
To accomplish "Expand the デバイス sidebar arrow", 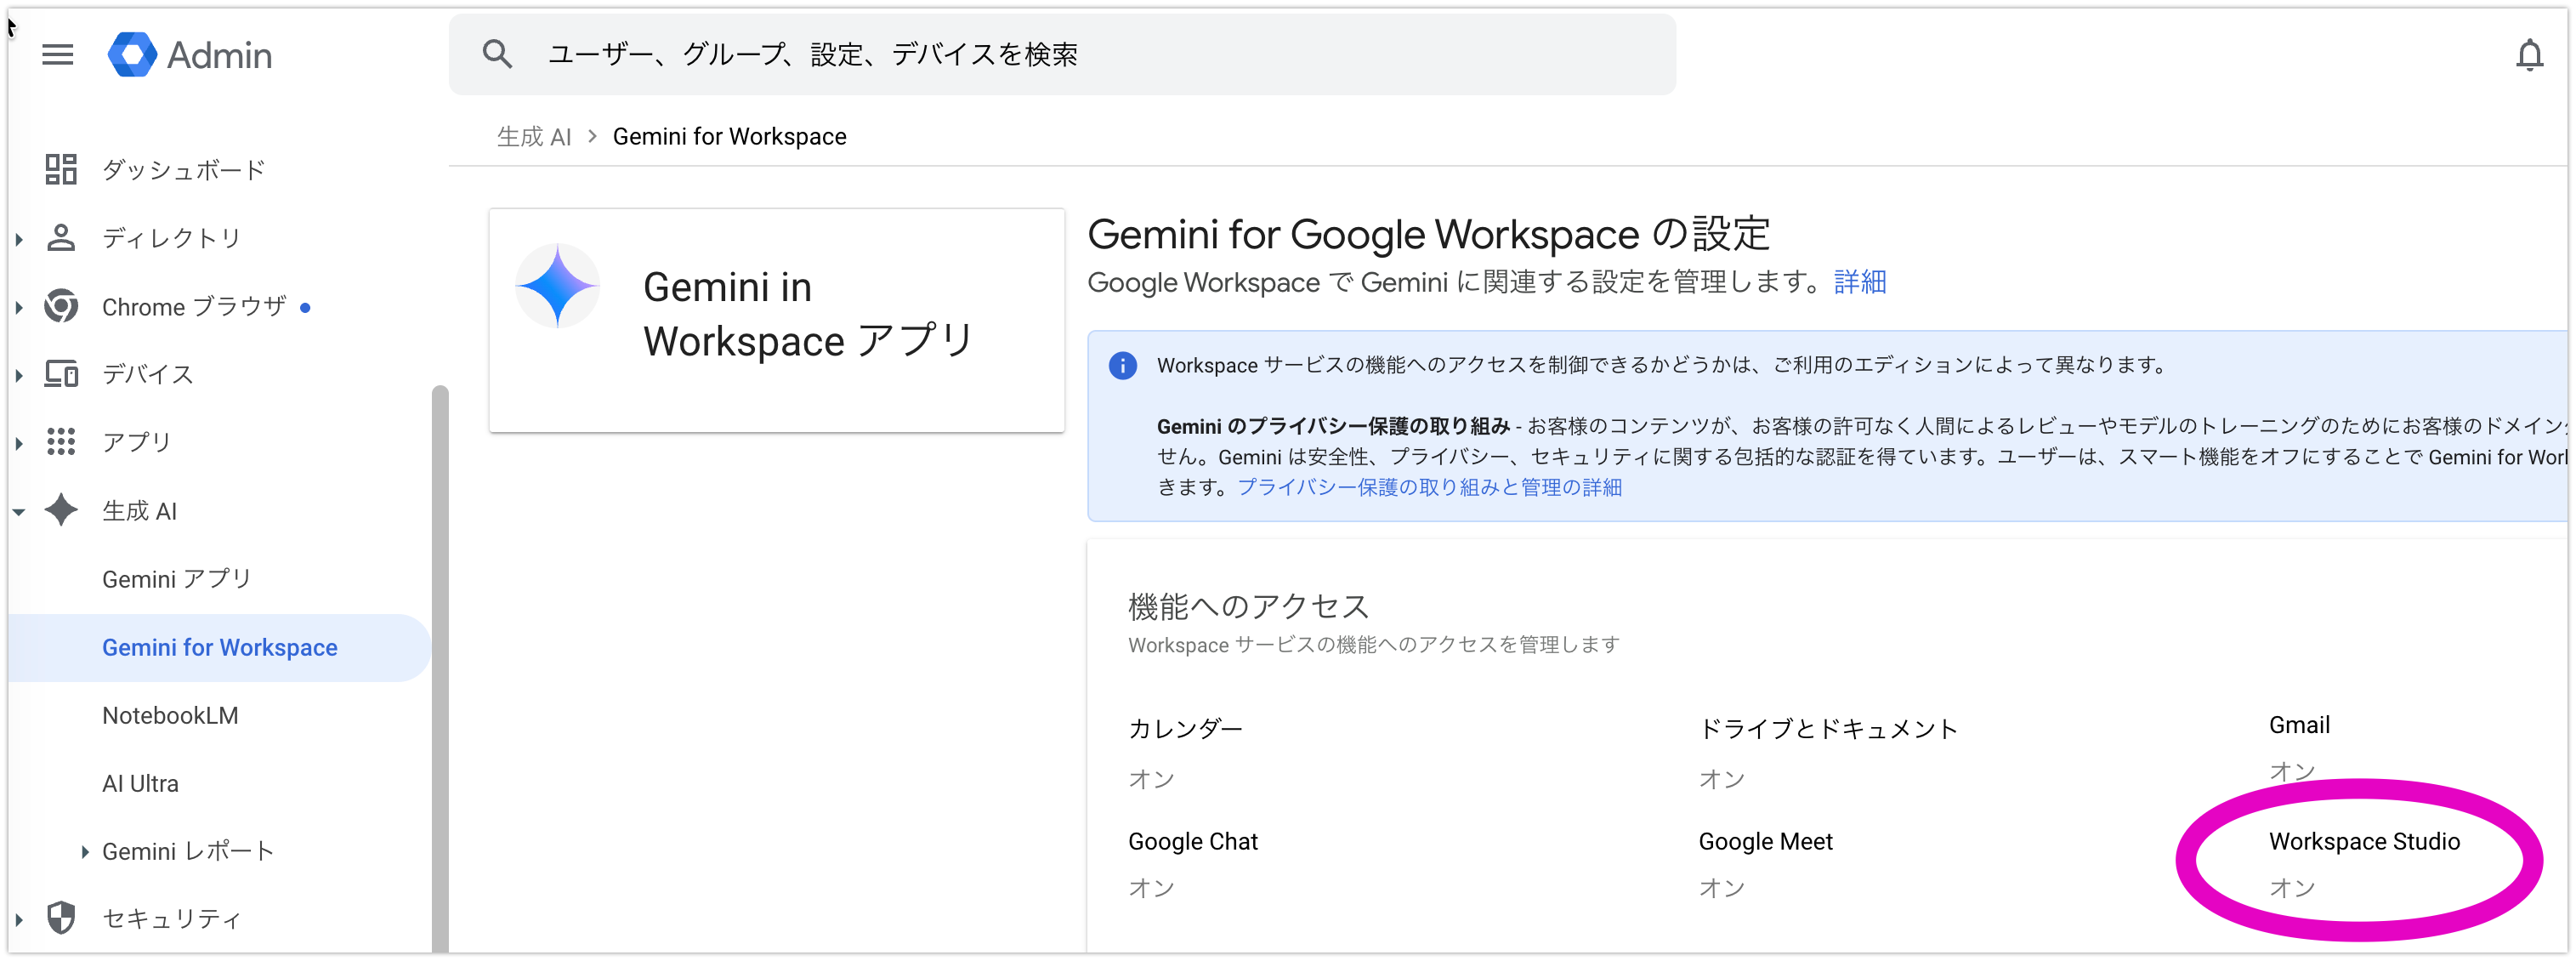I will click(19, 375).
